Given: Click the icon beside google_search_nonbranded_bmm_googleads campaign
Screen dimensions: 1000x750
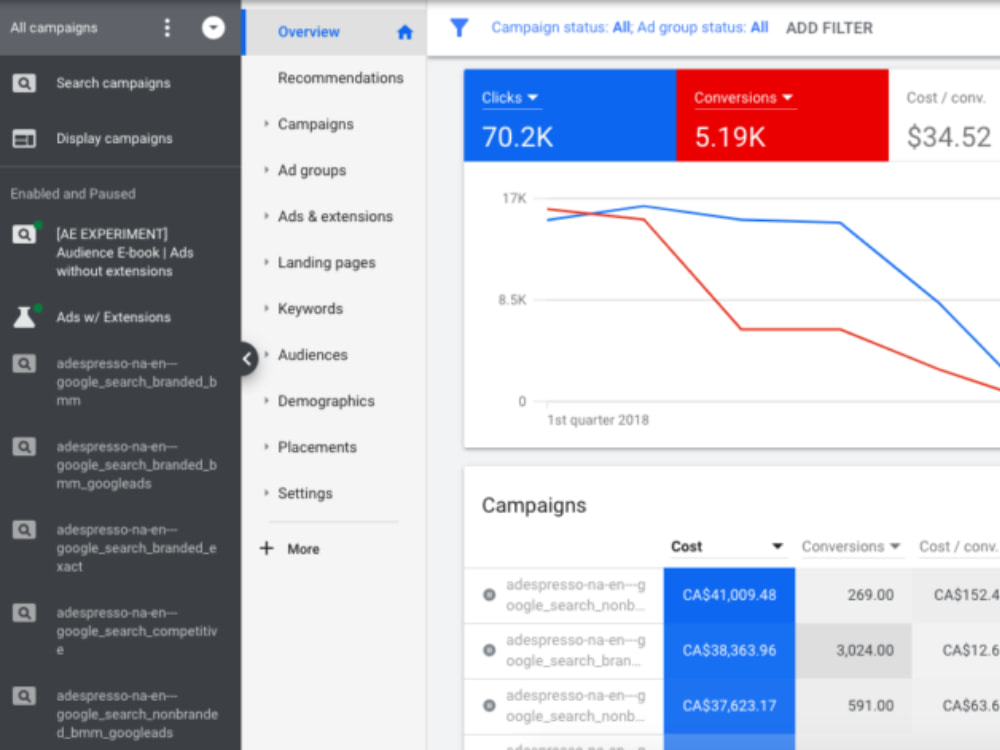Looking at the screenshot, I should tap(24, 696).
